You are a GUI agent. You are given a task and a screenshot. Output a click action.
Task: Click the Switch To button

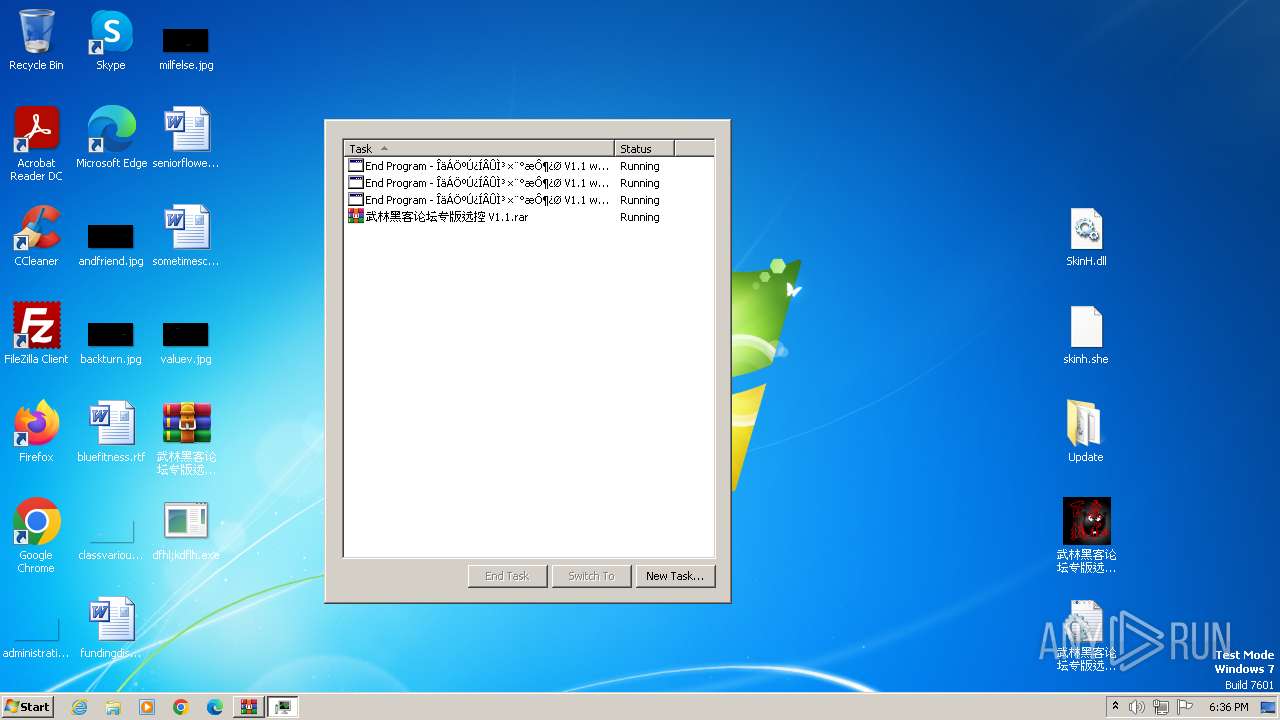[x=591, y=576]
